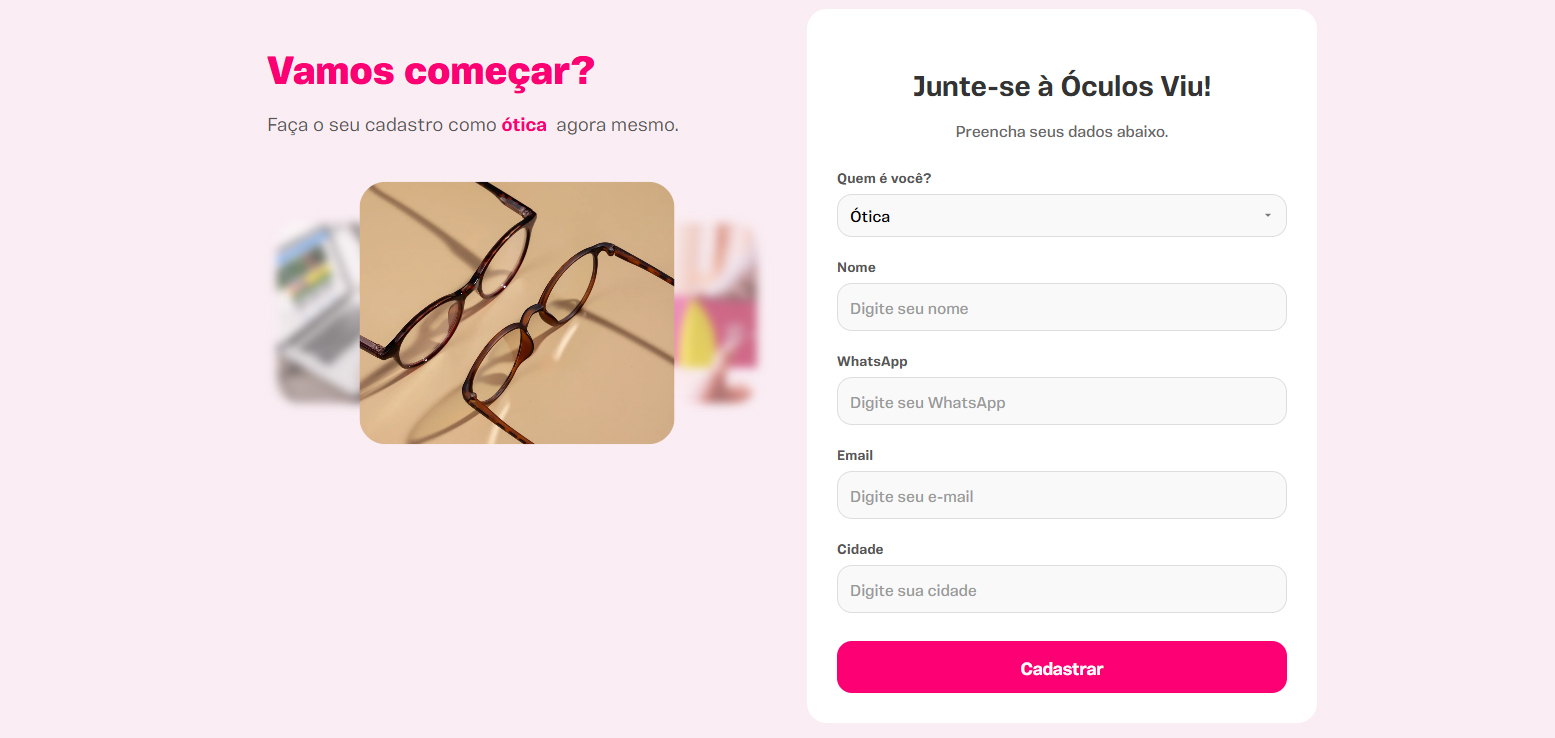Click the WhatsApp number input field
1555x738 pixels.
click(x=1061, y=401)
